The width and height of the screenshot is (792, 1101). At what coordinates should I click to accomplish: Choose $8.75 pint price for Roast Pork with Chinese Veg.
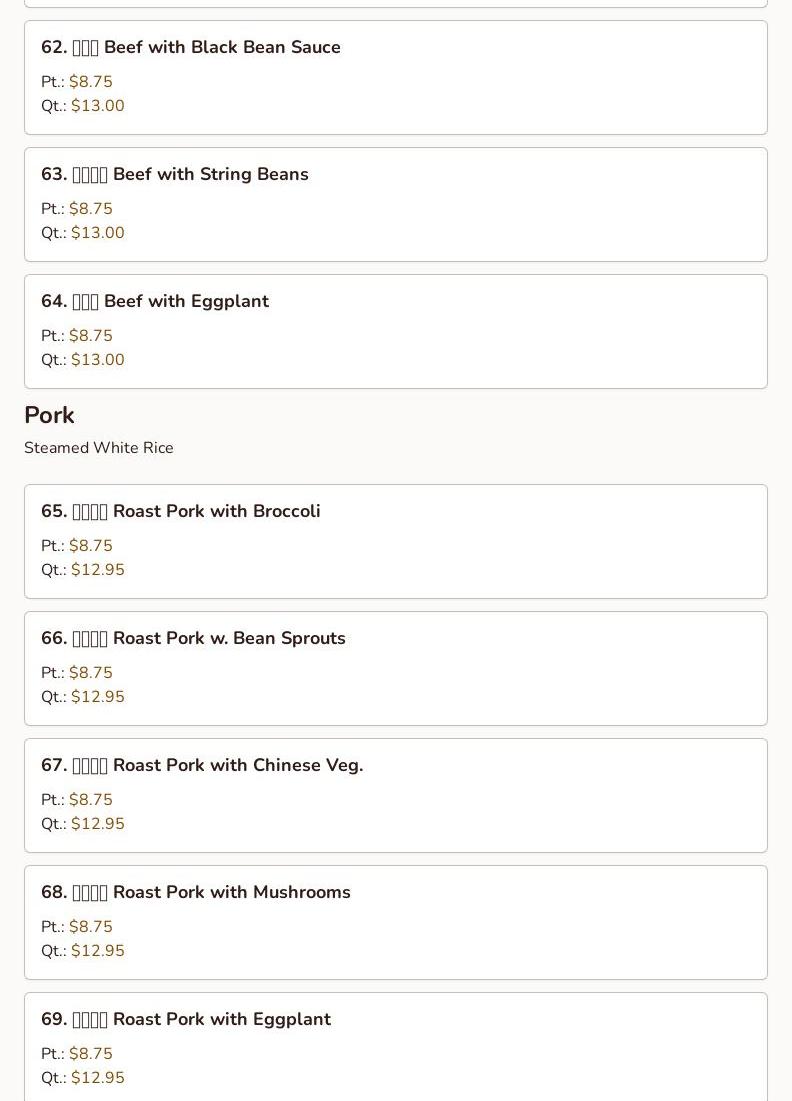91,800
